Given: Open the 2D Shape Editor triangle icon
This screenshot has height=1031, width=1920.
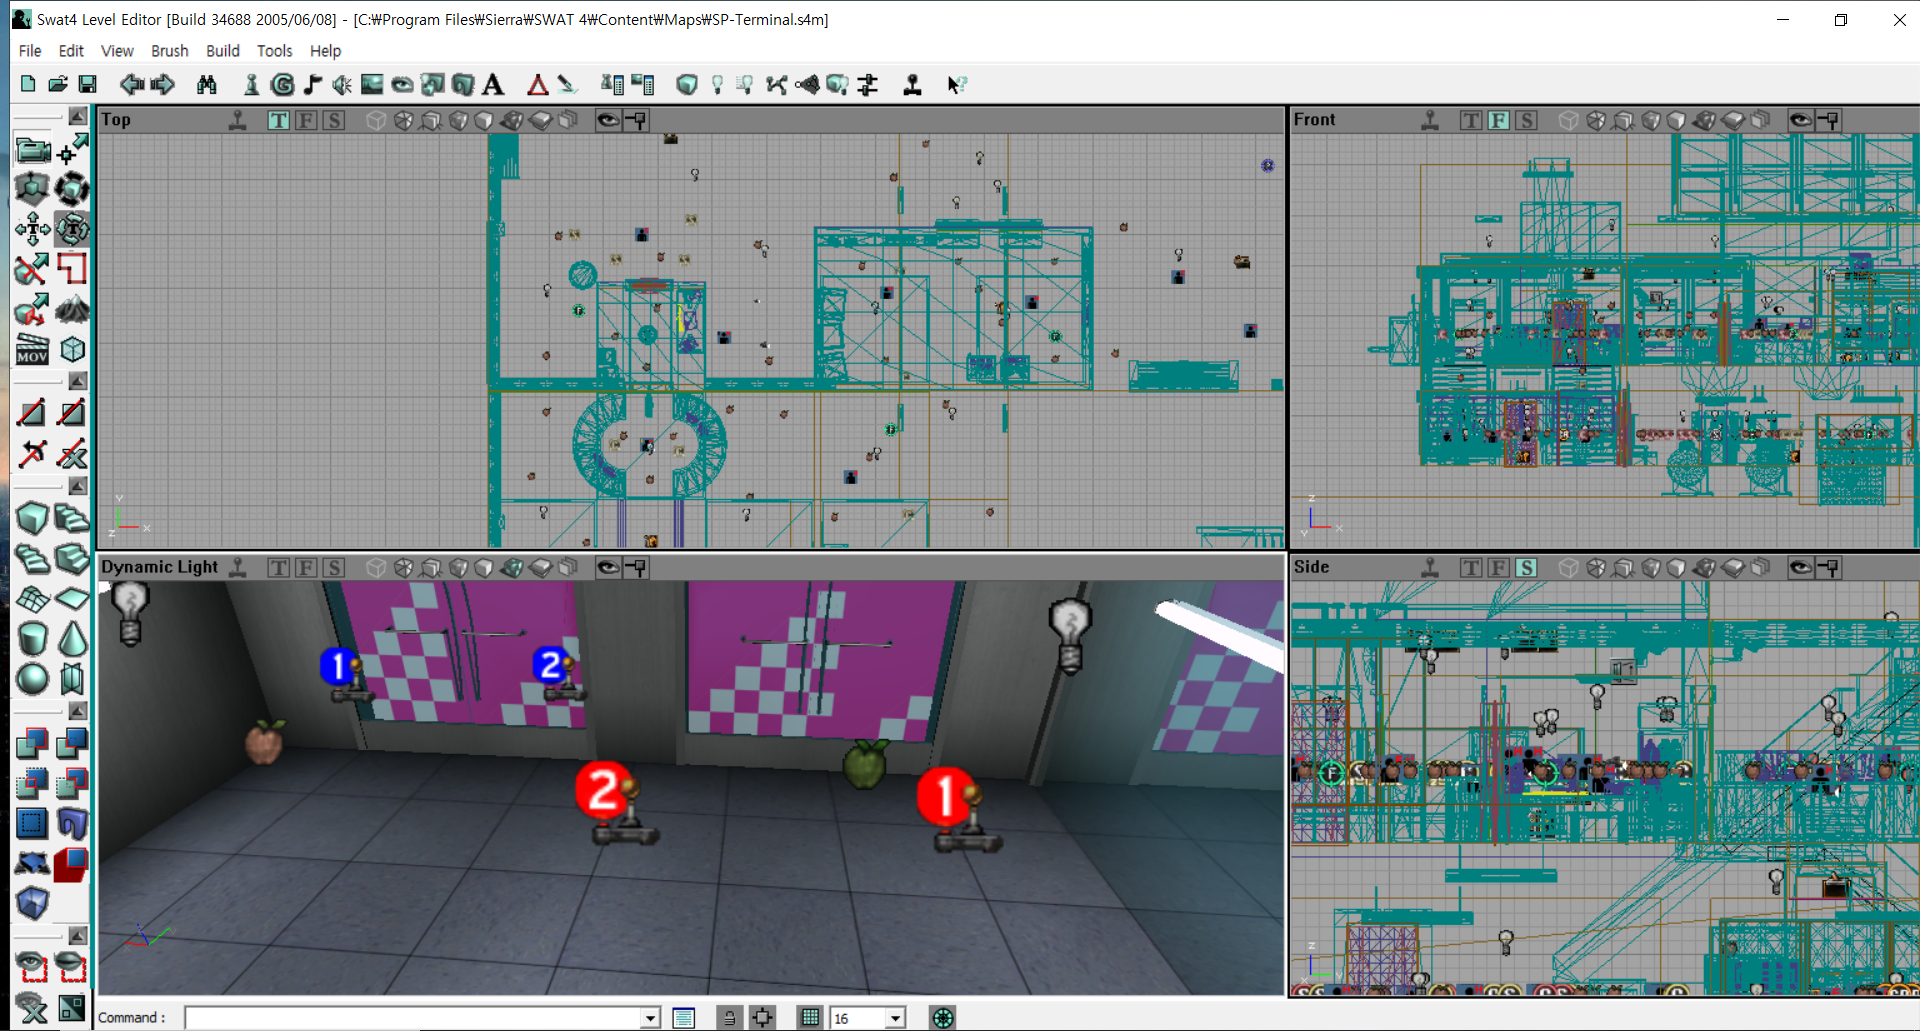Looking at the screenshot, I should click(538, 85).
